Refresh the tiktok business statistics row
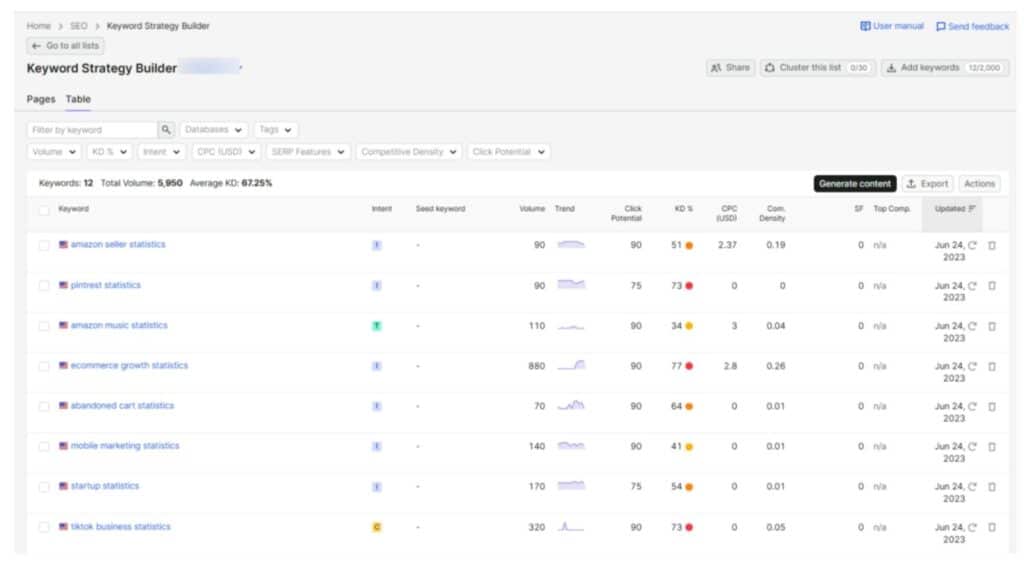1024x563 pixels. 972,527
